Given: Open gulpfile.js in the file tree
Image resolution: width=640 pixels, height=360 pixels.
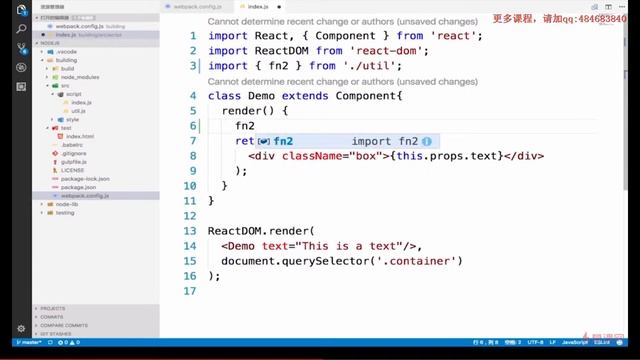Looking at the screenshot, I should click(x=96, y=162).
